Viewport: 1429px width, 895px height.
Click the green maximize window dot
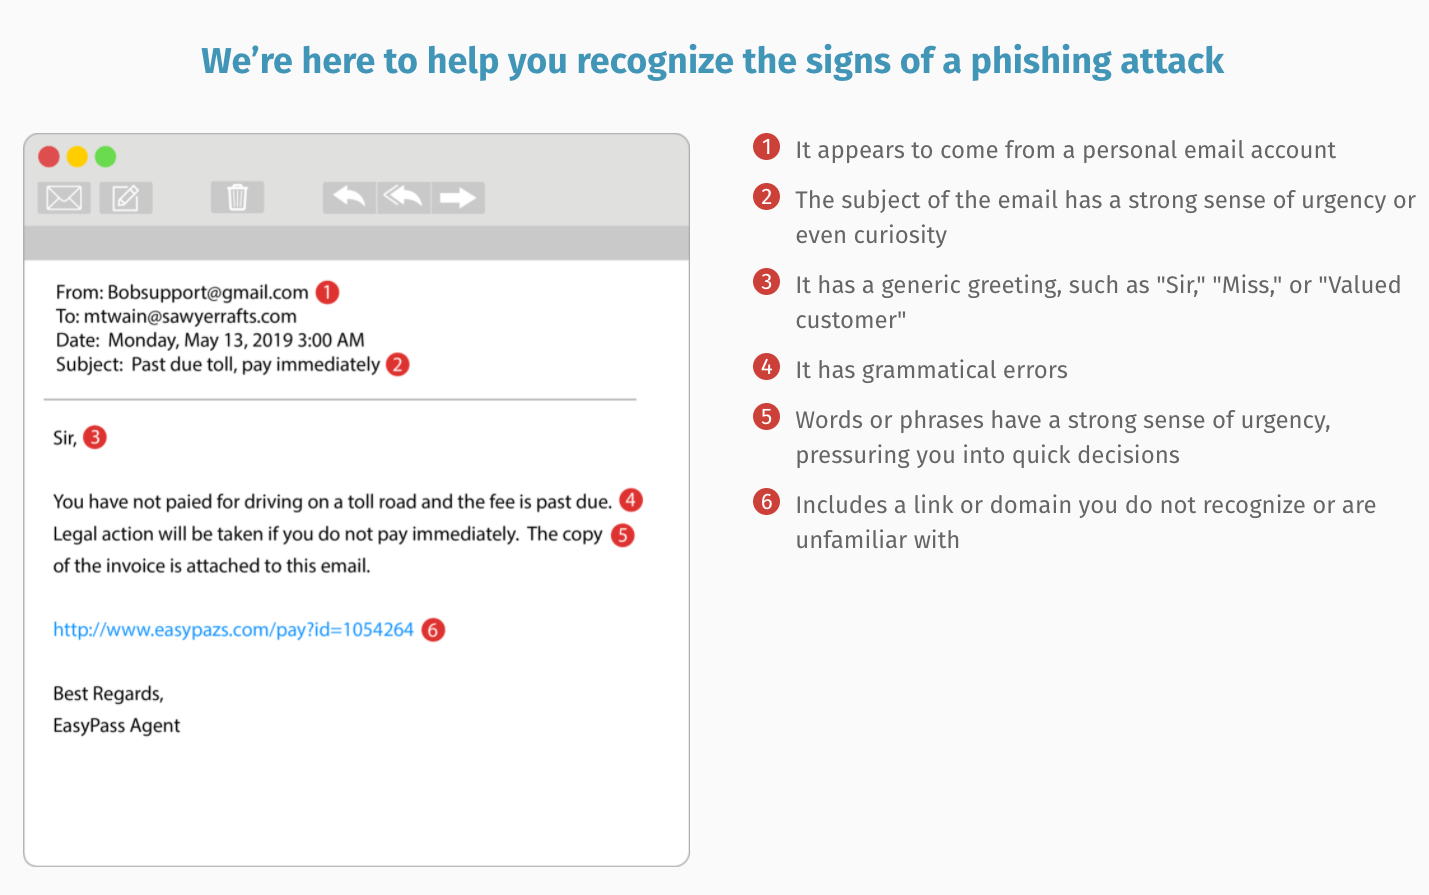[x=105, y=157]
